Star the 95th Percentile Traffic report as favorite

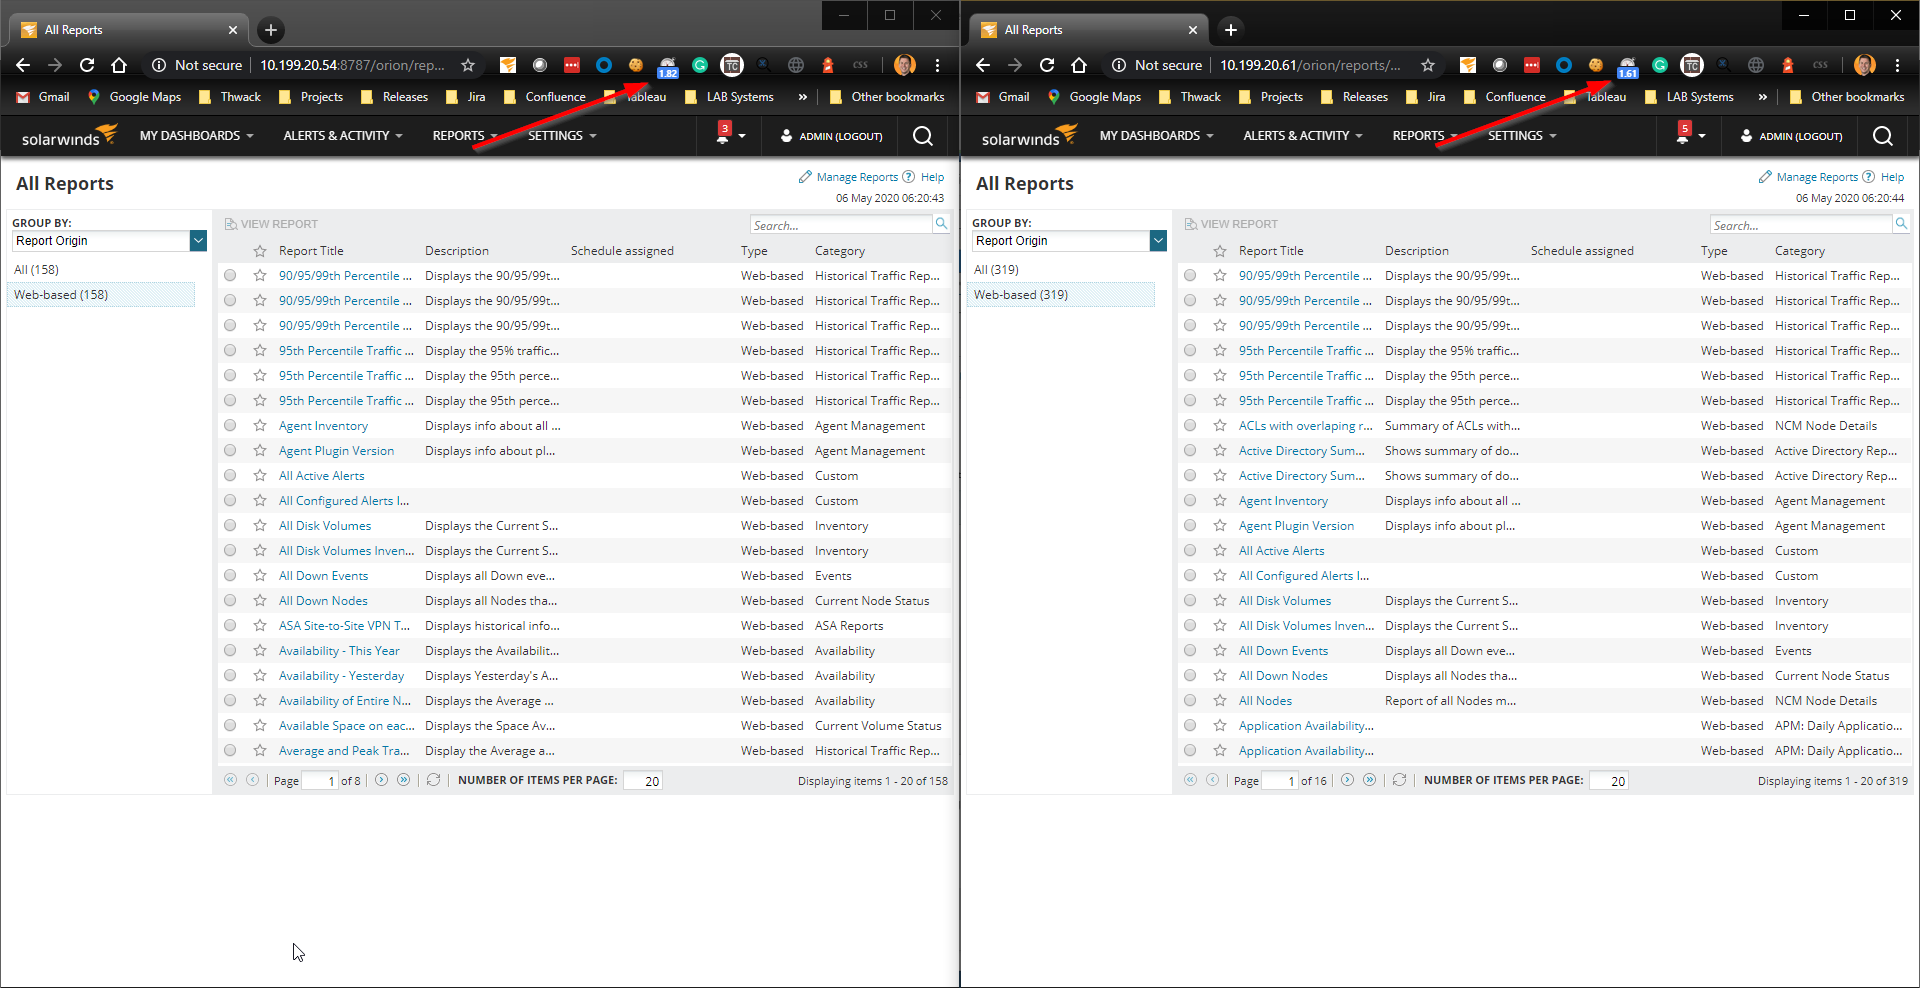coord(259,350)
